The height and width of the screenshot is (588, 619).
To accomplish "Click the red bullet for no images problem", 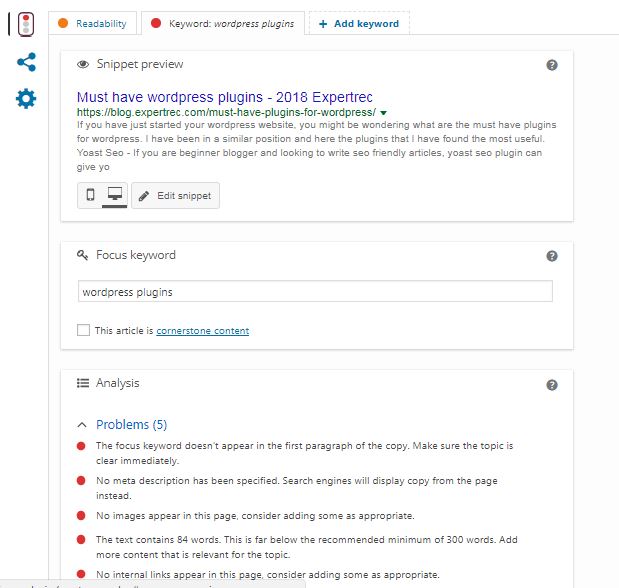I will (x=81, y=516).
